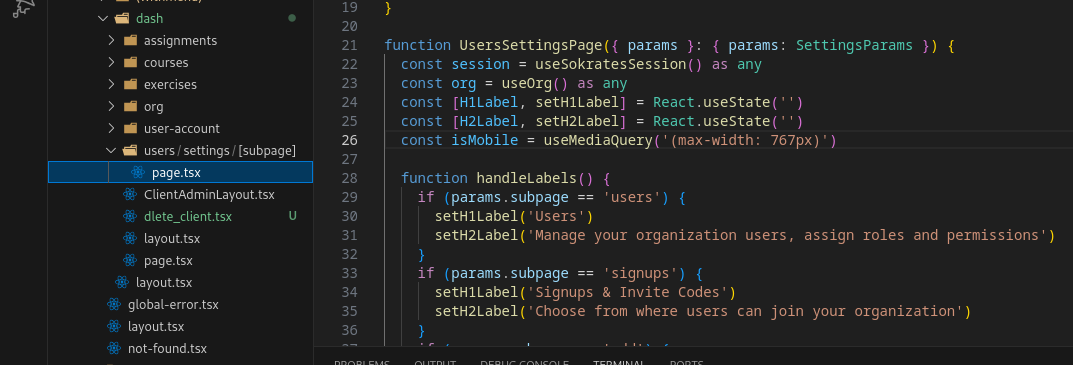This screenshot has height=365, width=1073.
Task: Click the dash folder icon
Action: click(122, 18)
